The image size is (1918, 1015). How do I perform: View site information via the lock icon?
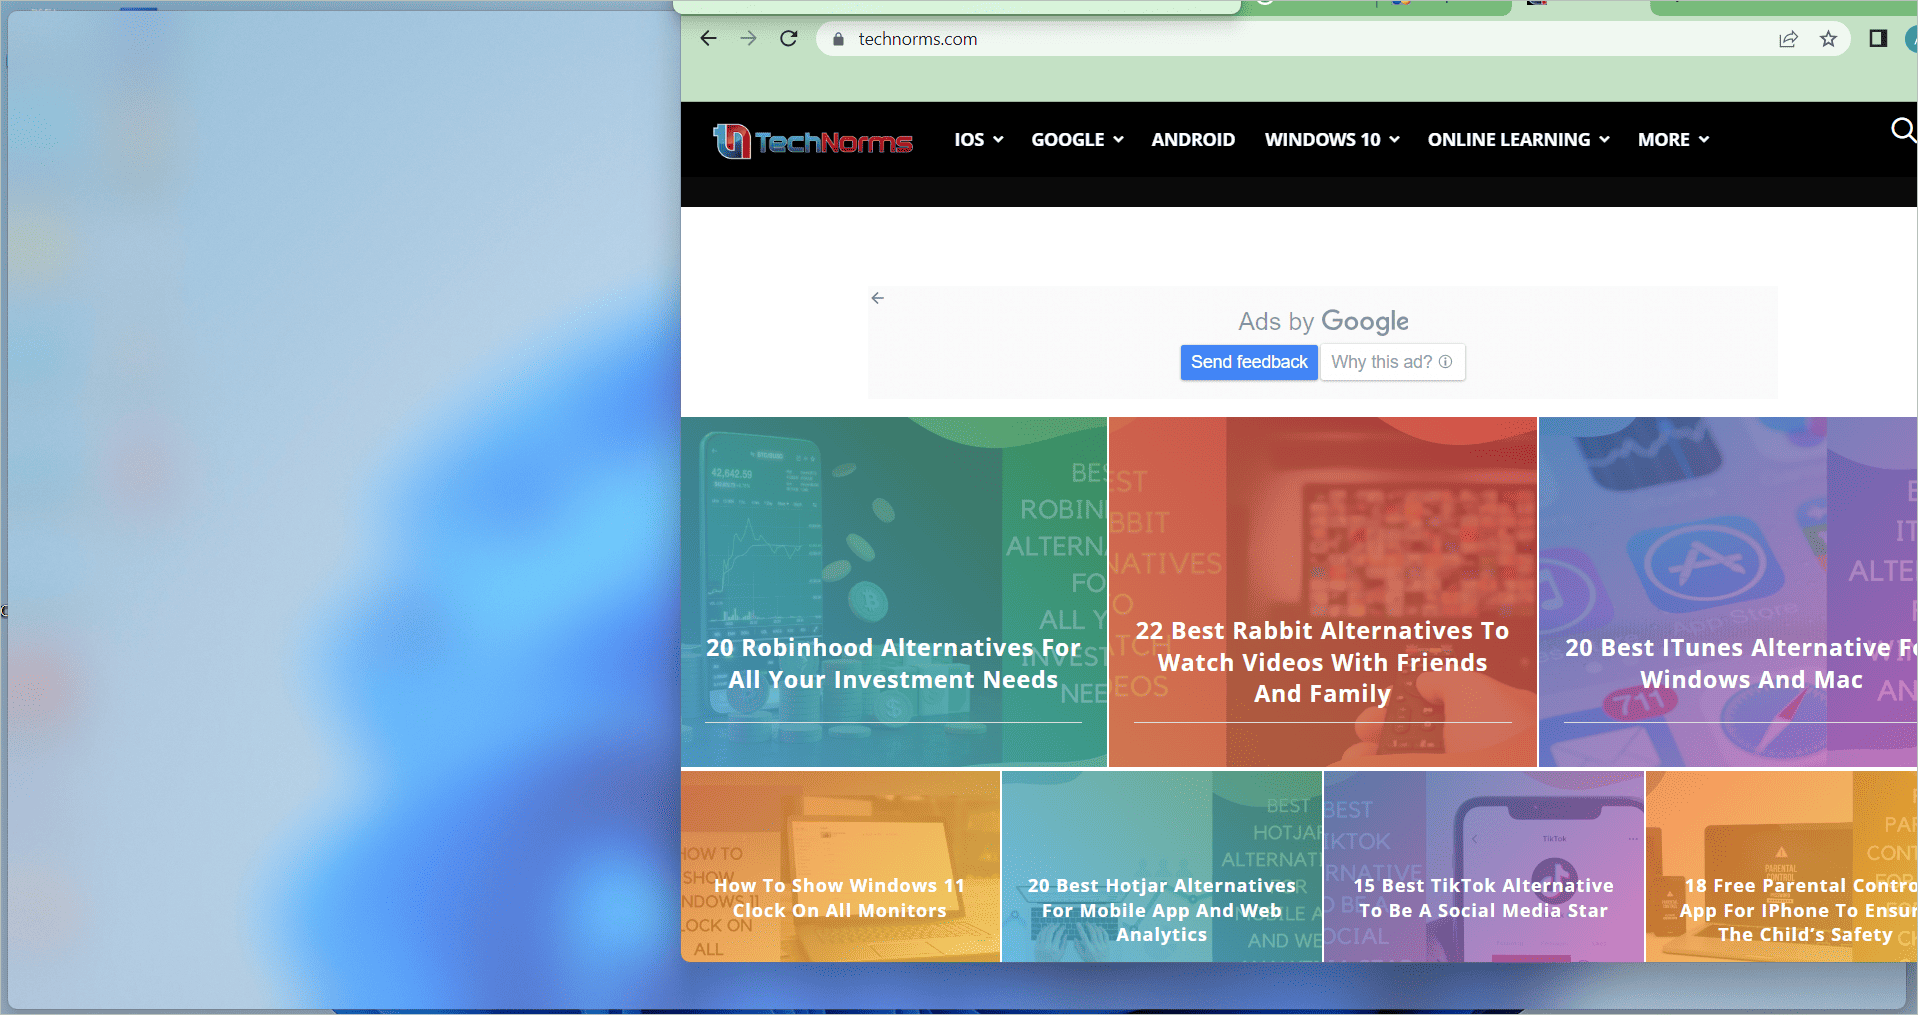click(838, 39)
